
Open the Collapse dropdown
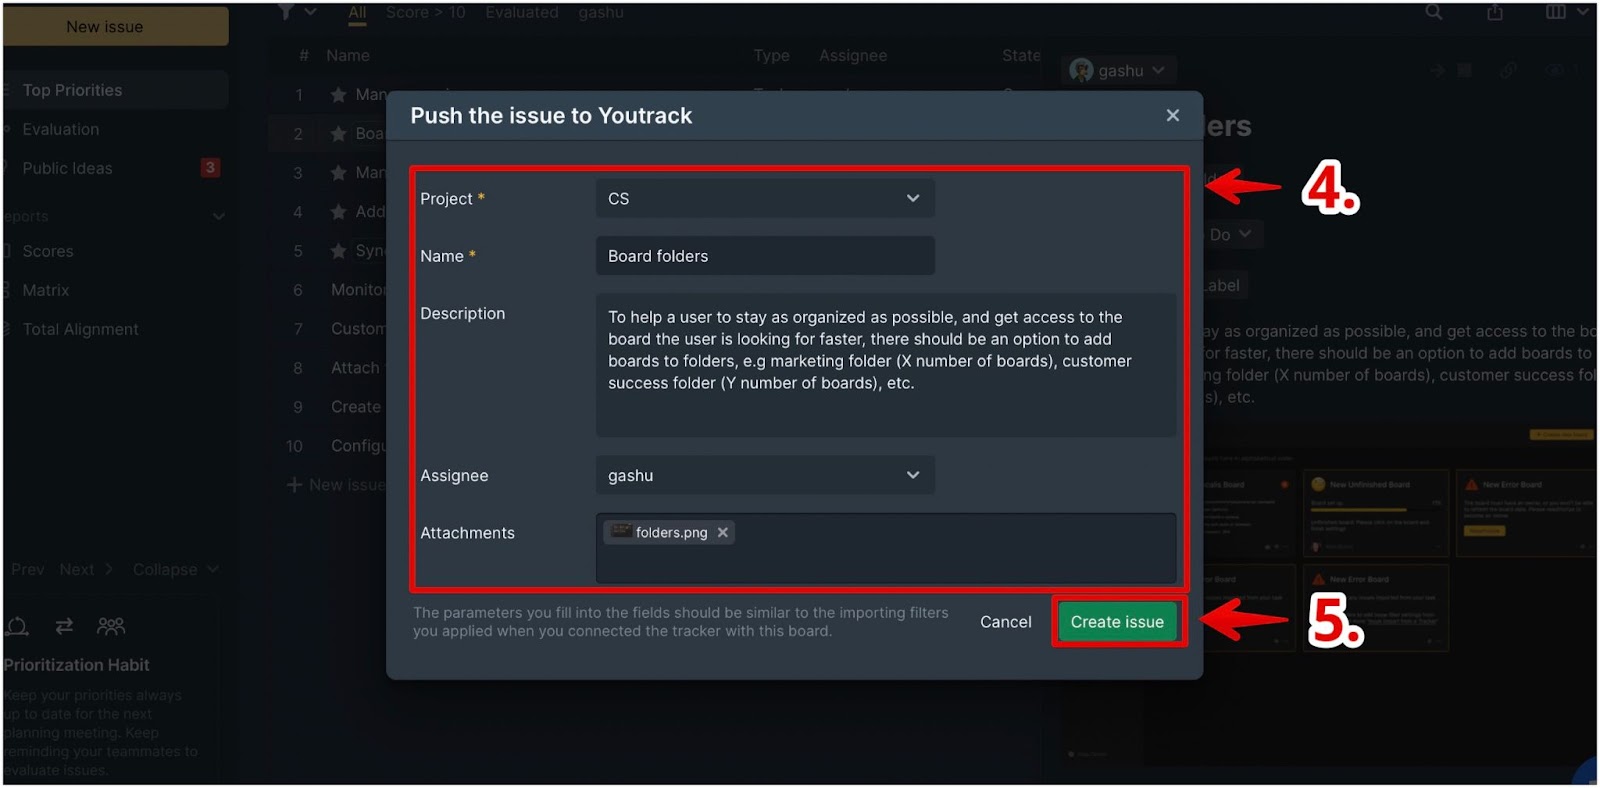click(175, 569)
